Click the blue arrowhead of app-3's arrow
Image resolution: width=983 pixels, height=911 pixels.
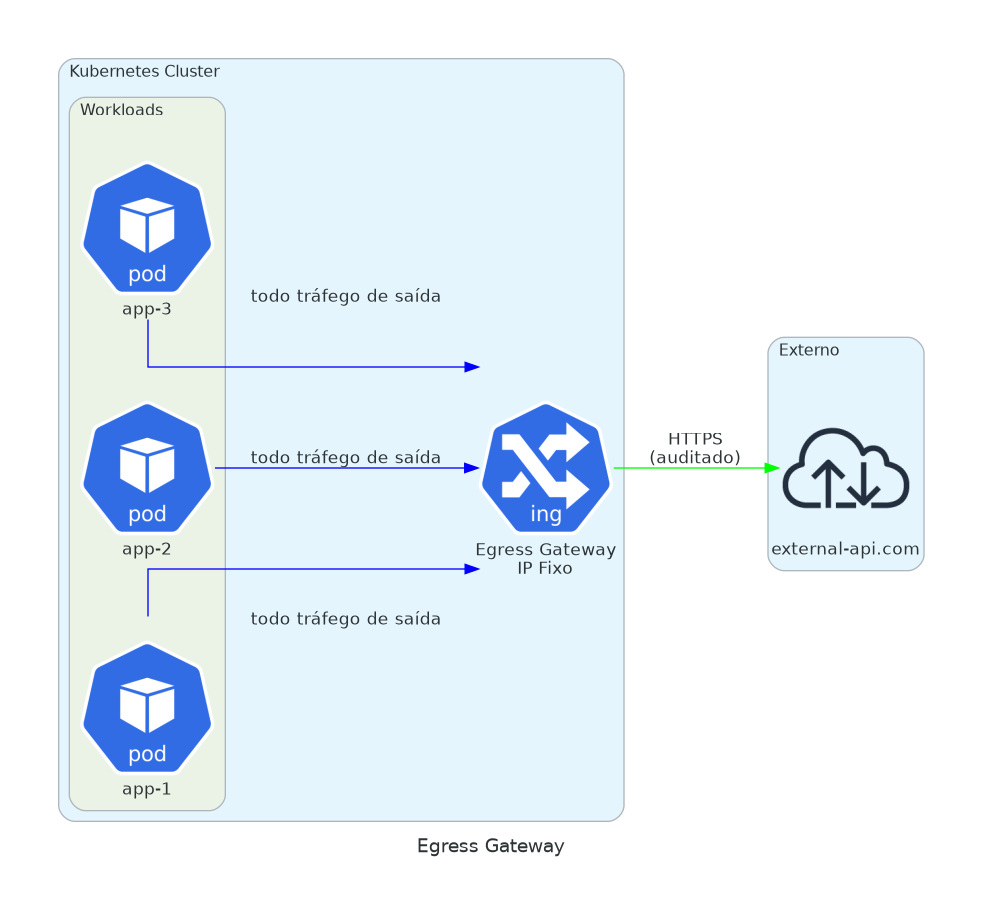click(472, 367)
